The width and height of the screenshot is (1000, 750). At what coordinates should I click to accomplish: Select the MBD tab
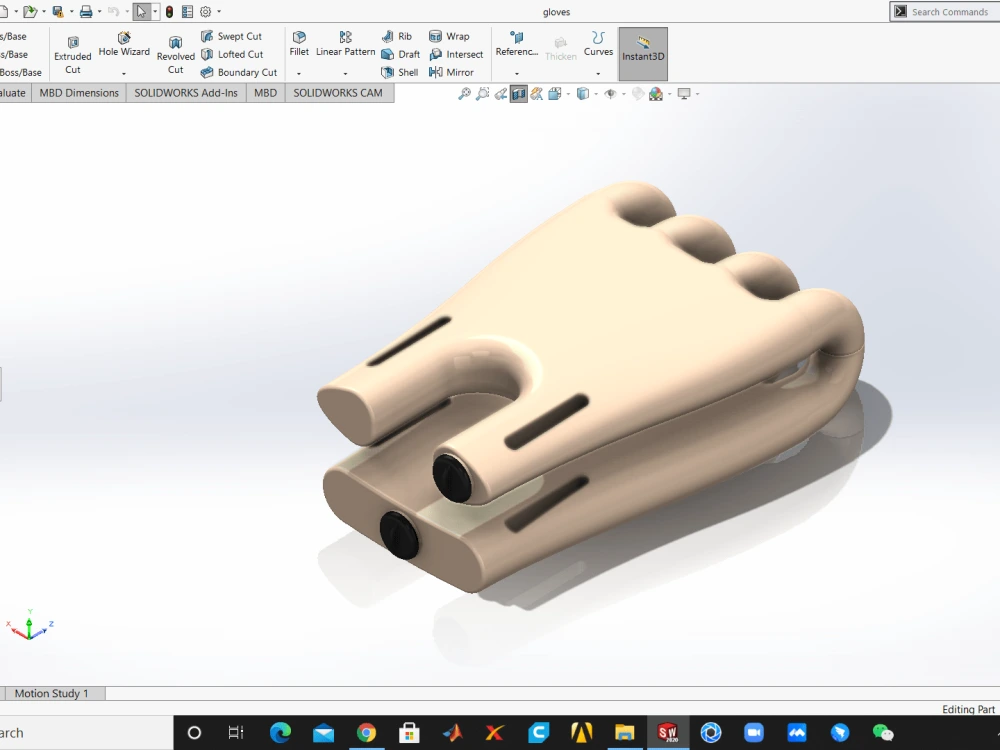(x=265, y=93)
